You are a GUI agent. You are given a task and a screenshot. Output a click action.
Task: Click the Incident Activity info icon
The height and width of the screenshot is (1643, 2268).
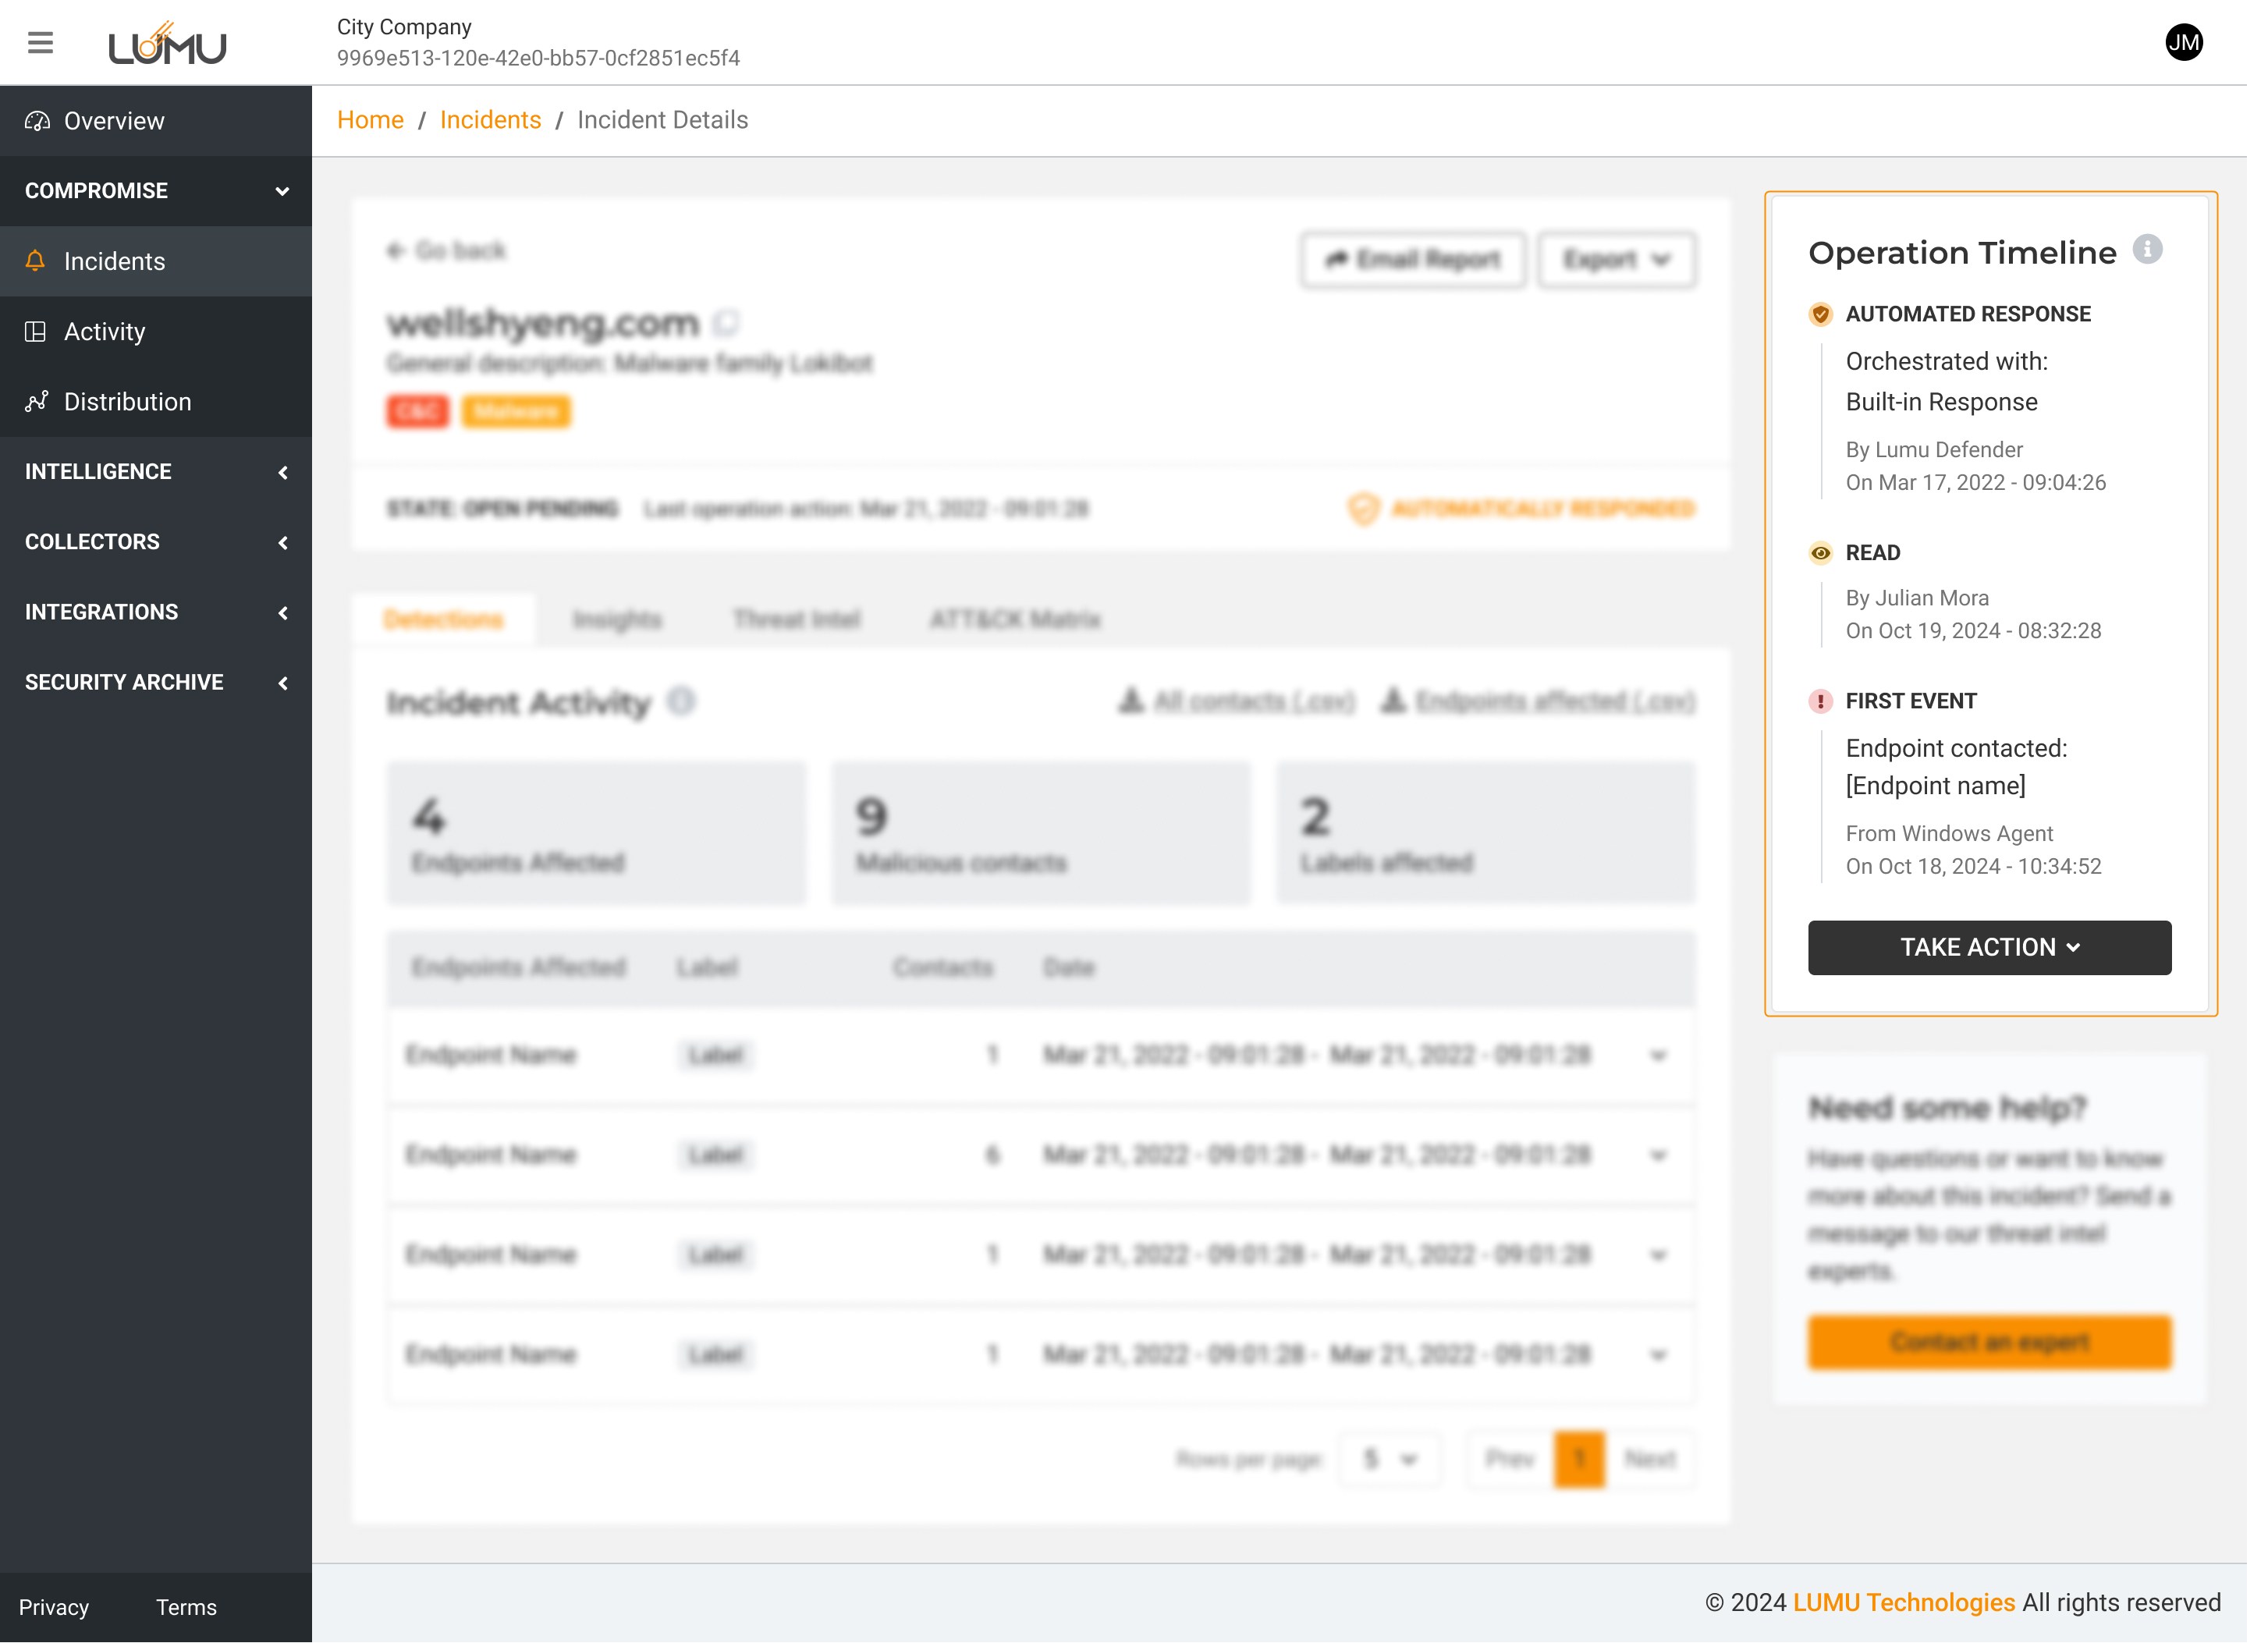(681, 701)
